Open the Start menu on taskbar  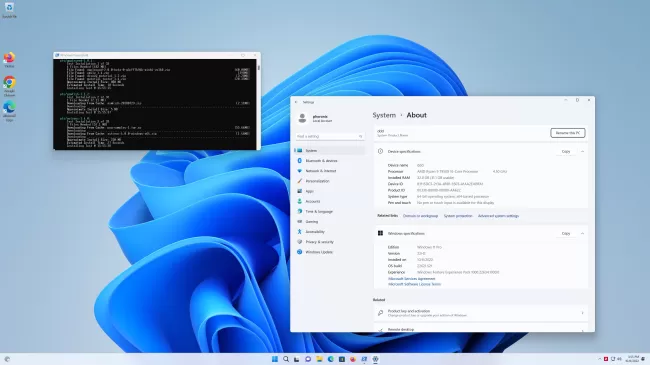click(x=274, y=359)
